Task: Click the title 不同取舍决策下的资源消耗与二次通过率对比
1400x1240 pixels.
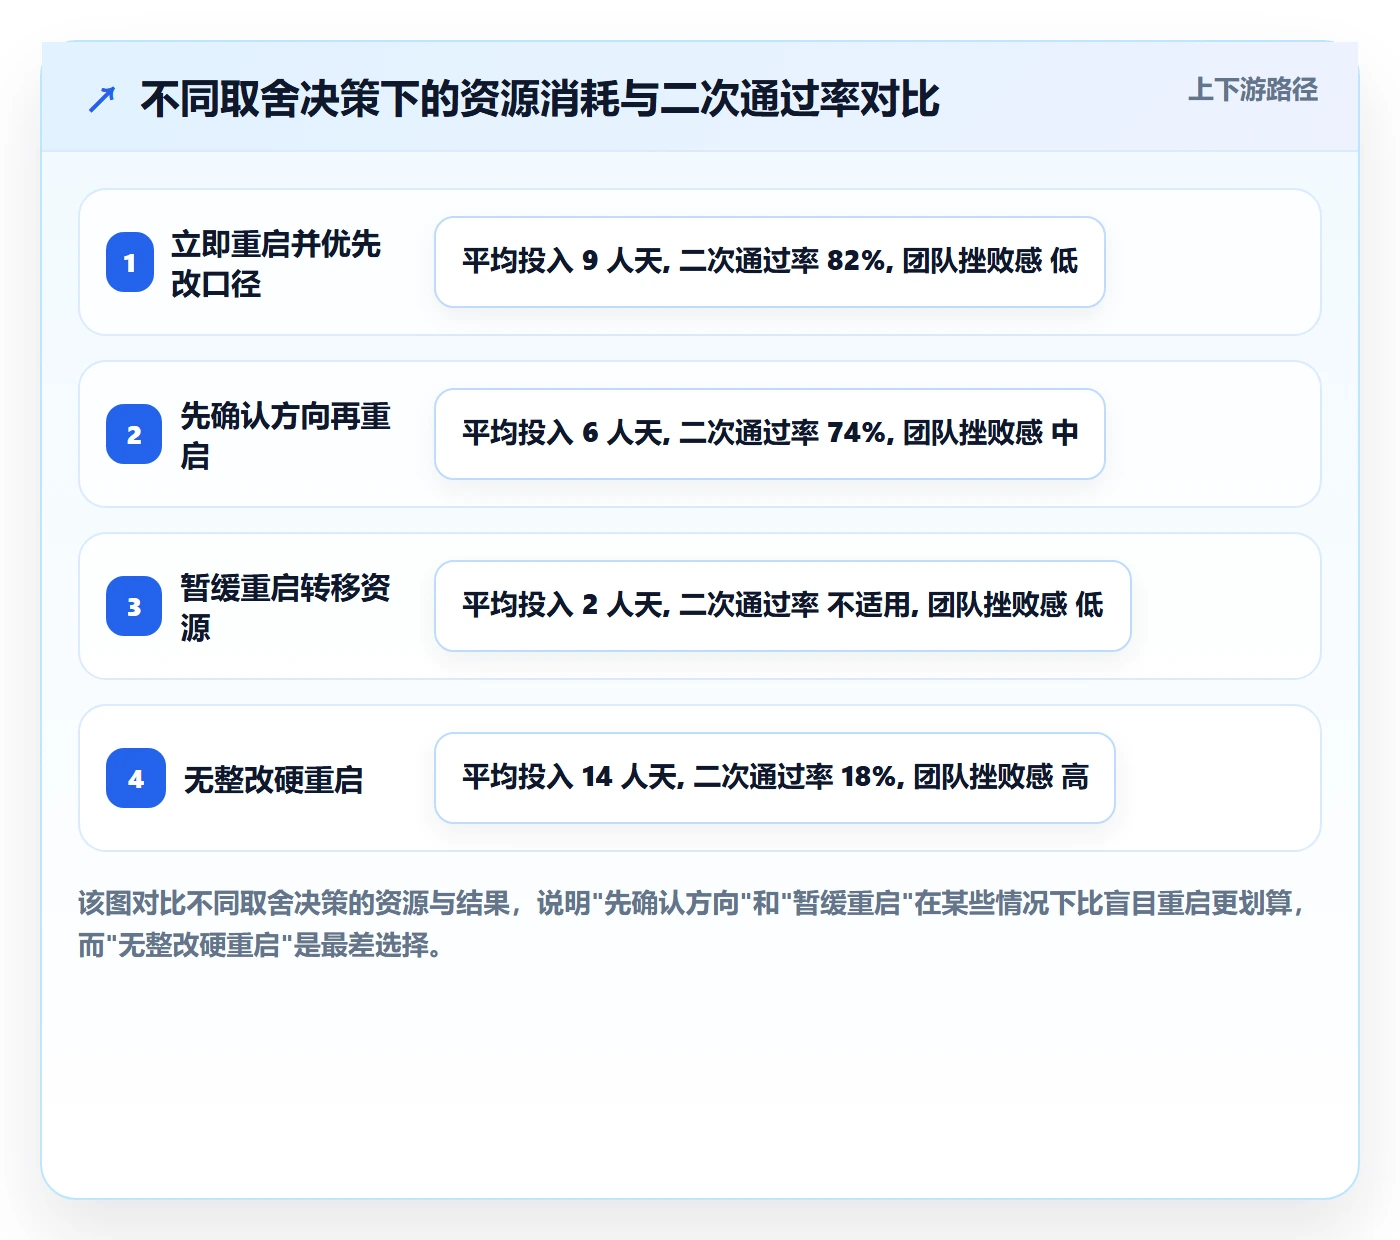Action: pos(540,99)
